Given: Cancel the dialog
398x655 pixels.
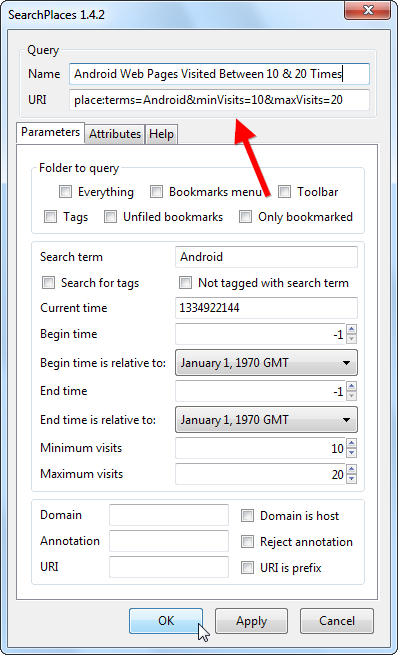Looking at the screenshot, I should [x=337, y=621].
